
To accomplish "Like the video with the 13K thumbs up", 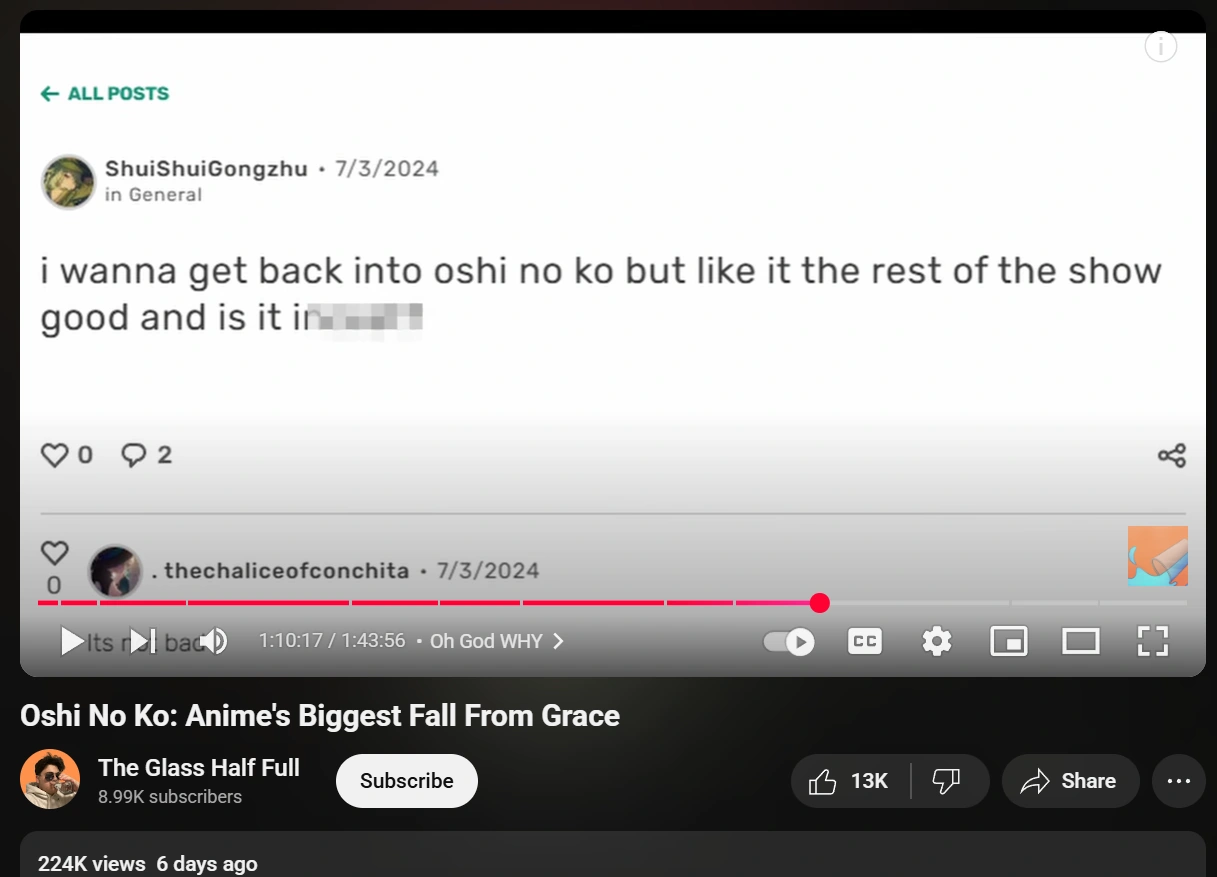I will coord(847,781).
